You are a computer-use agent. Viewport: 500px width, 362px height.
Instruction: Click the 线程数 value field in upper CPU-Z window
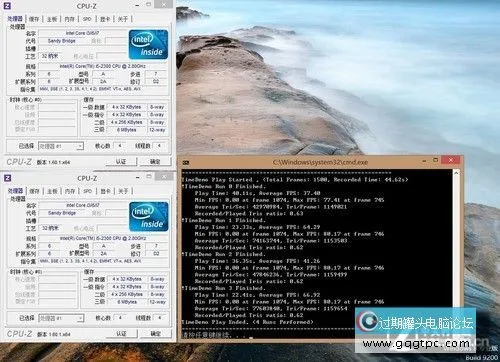point(159,146)
